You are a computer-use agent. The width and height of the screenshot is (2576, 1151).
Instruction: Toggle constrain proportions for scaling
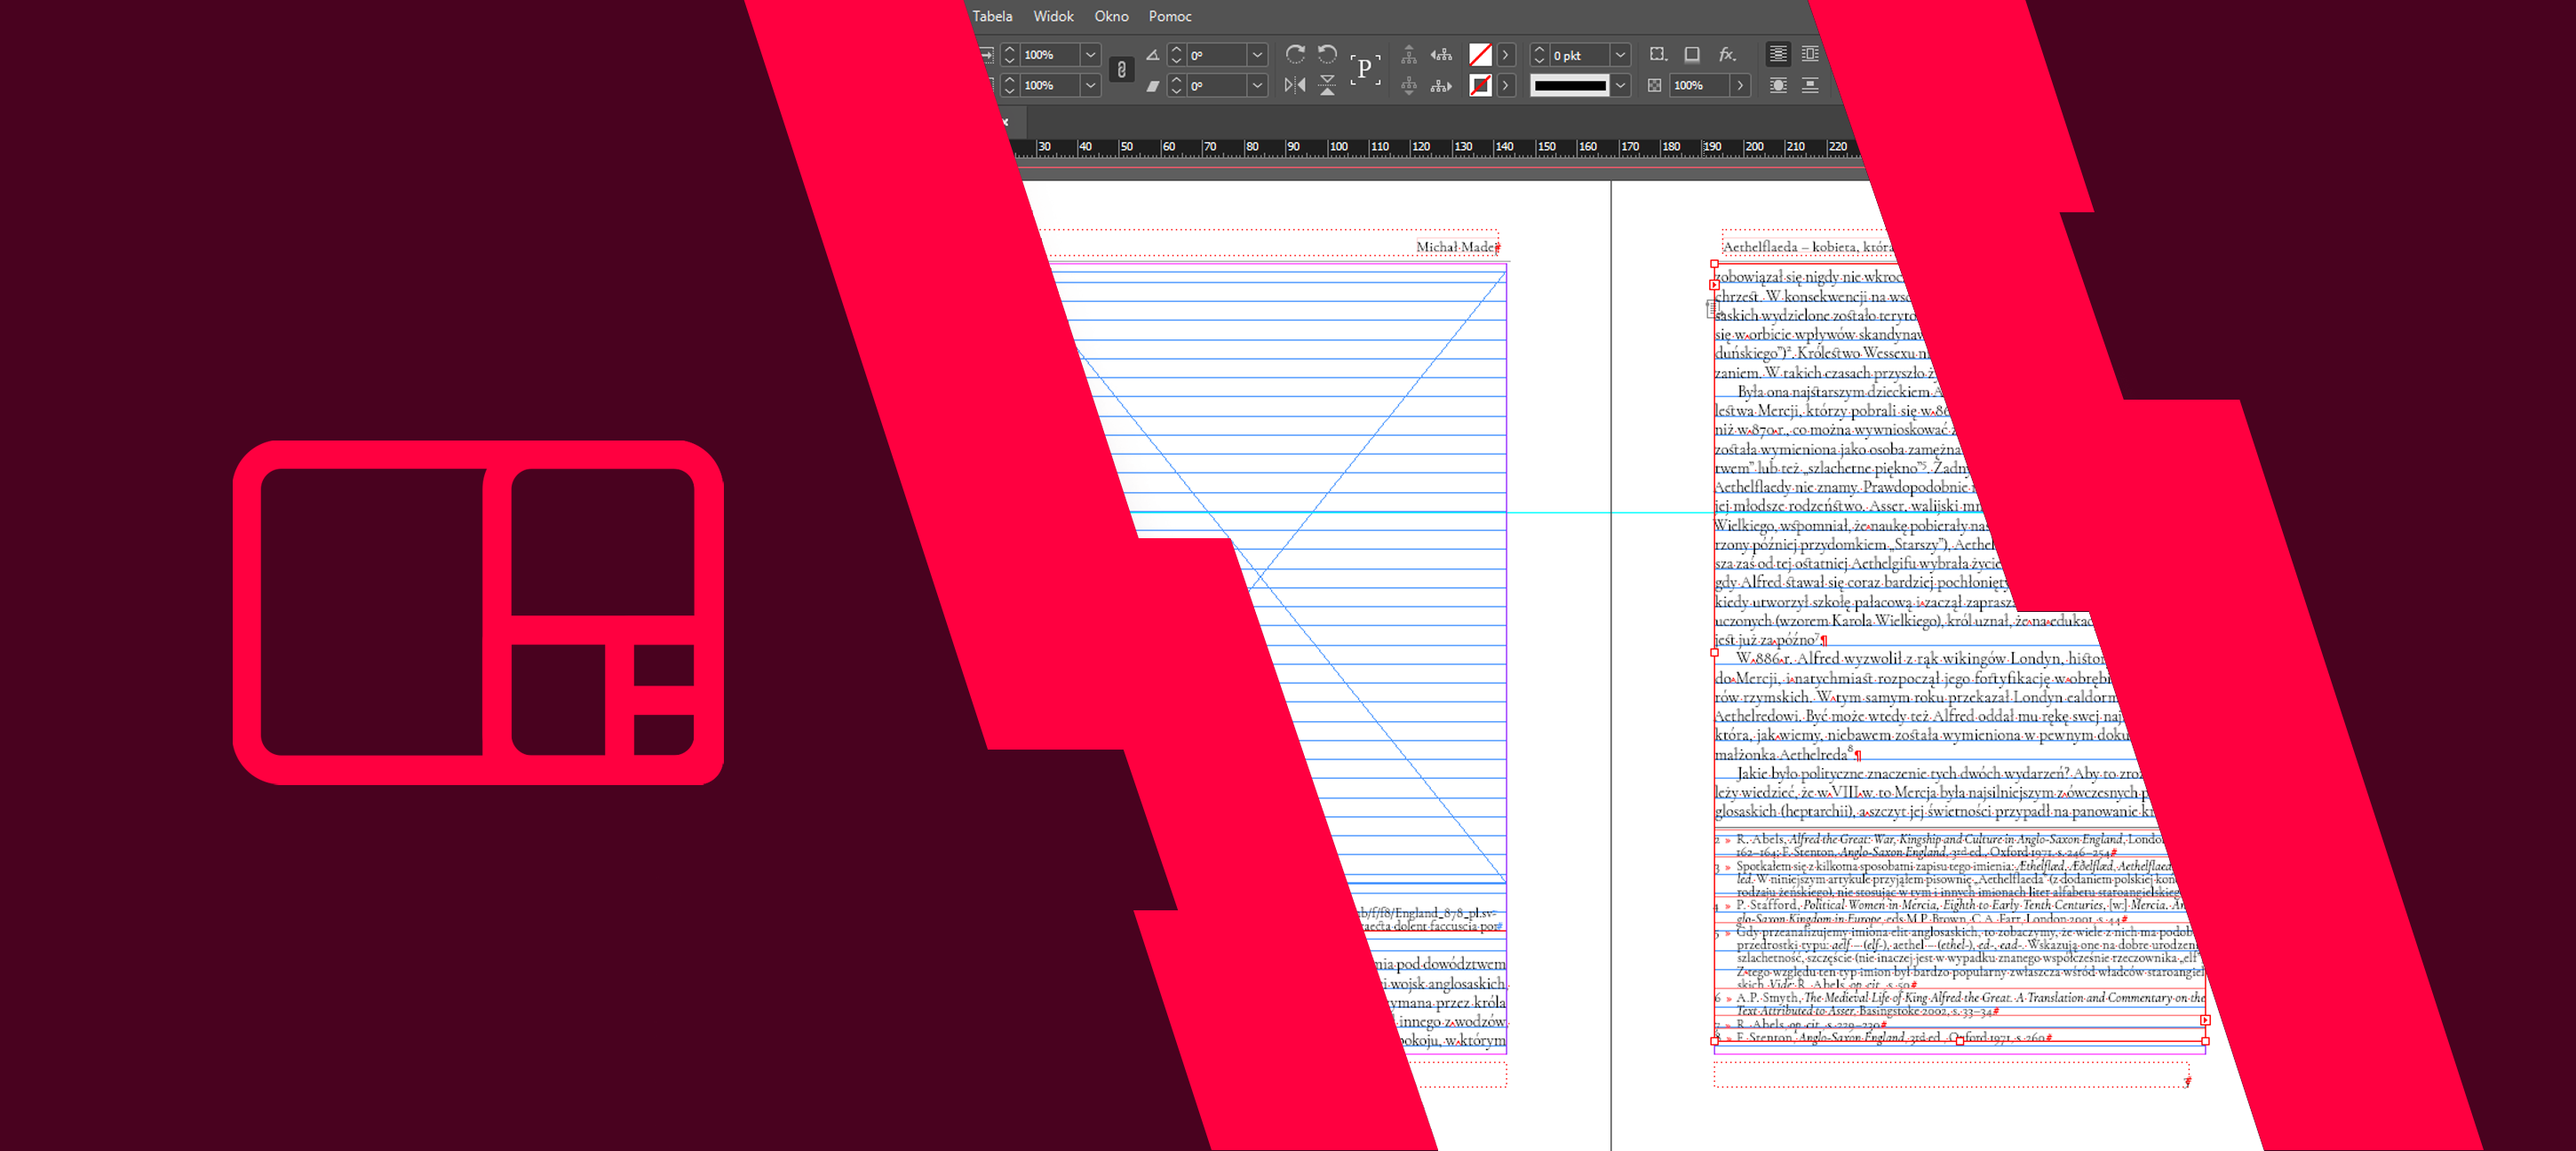point(1122,70)
